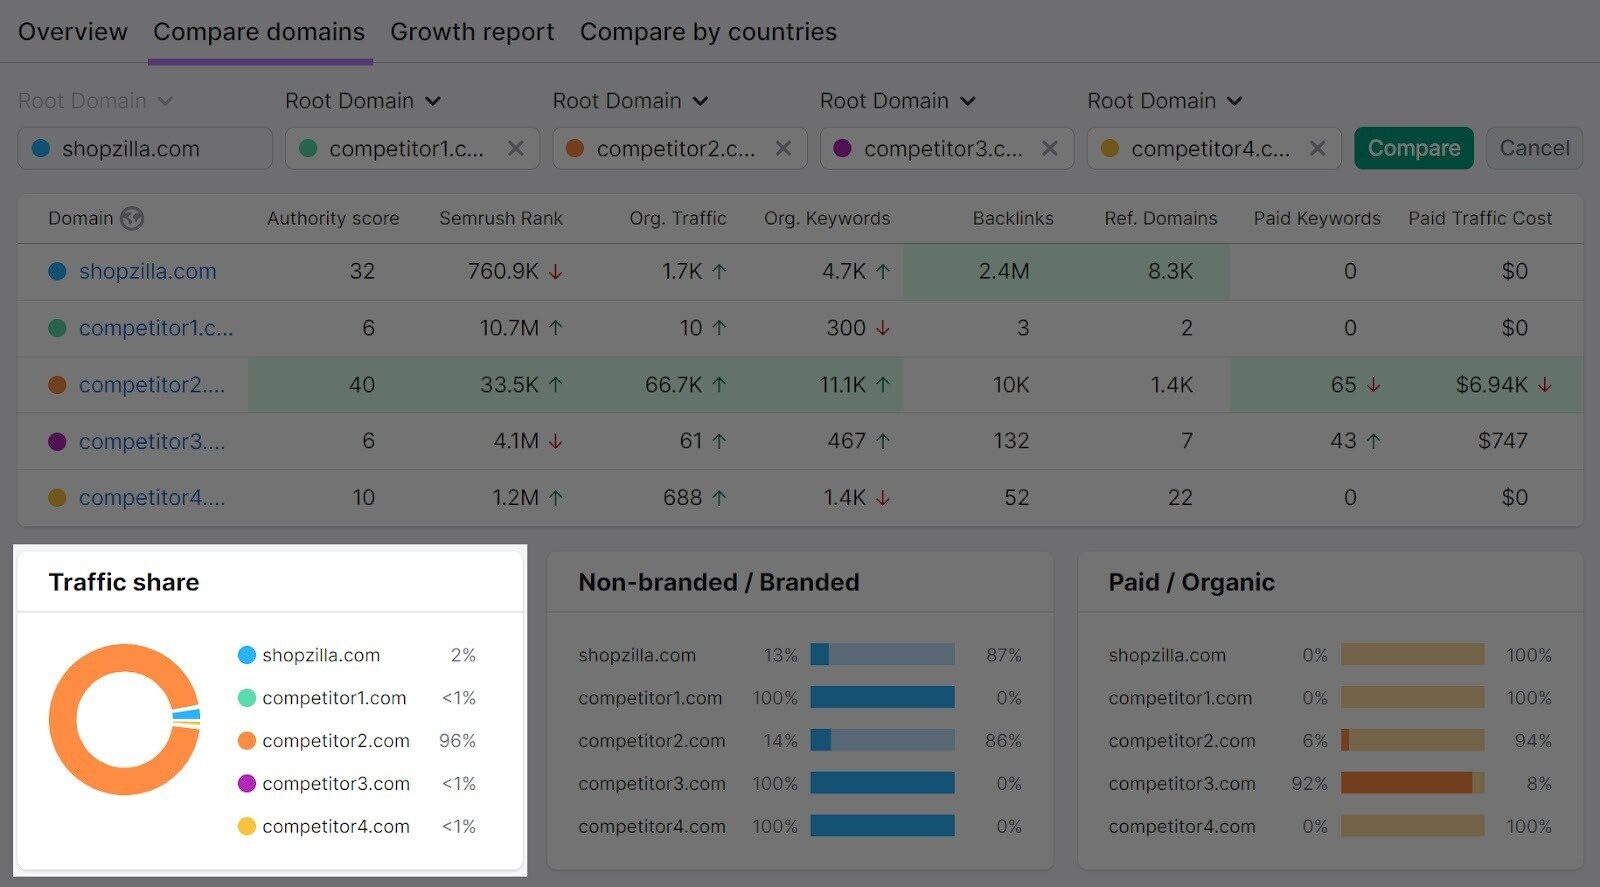Remove competitor1.c... using its X icon
1600x887 pixels.
point(516,148)
